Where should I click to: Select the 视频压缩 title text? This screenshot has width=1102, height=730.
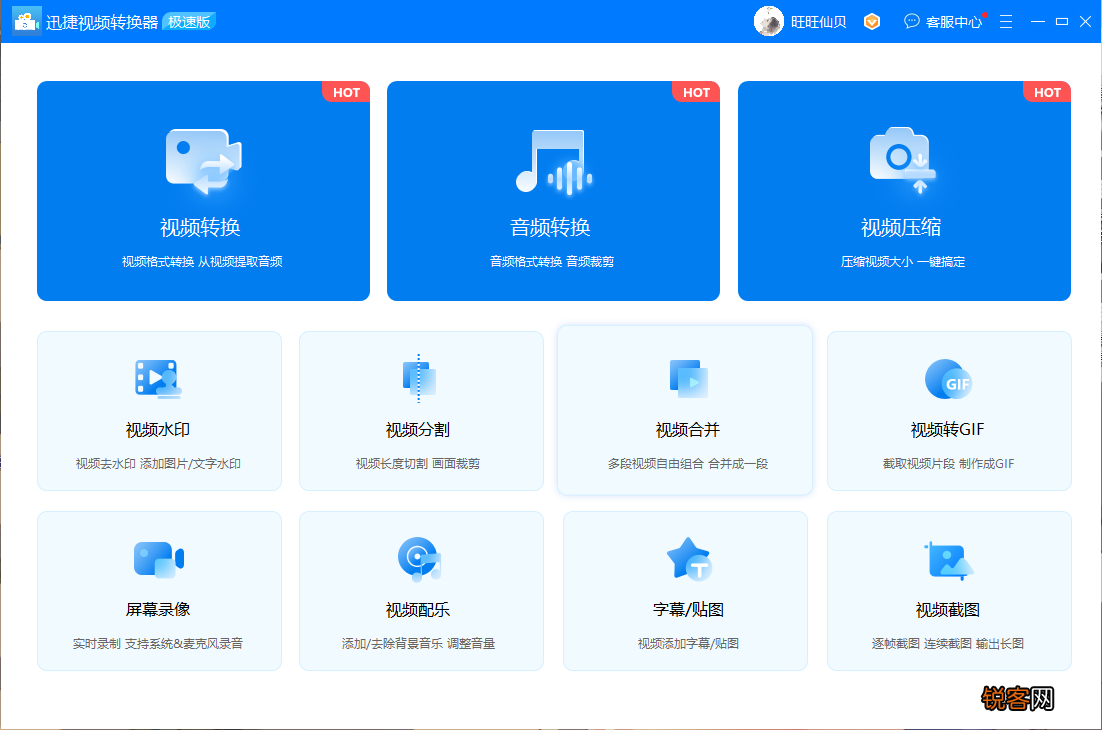point(901,227)
